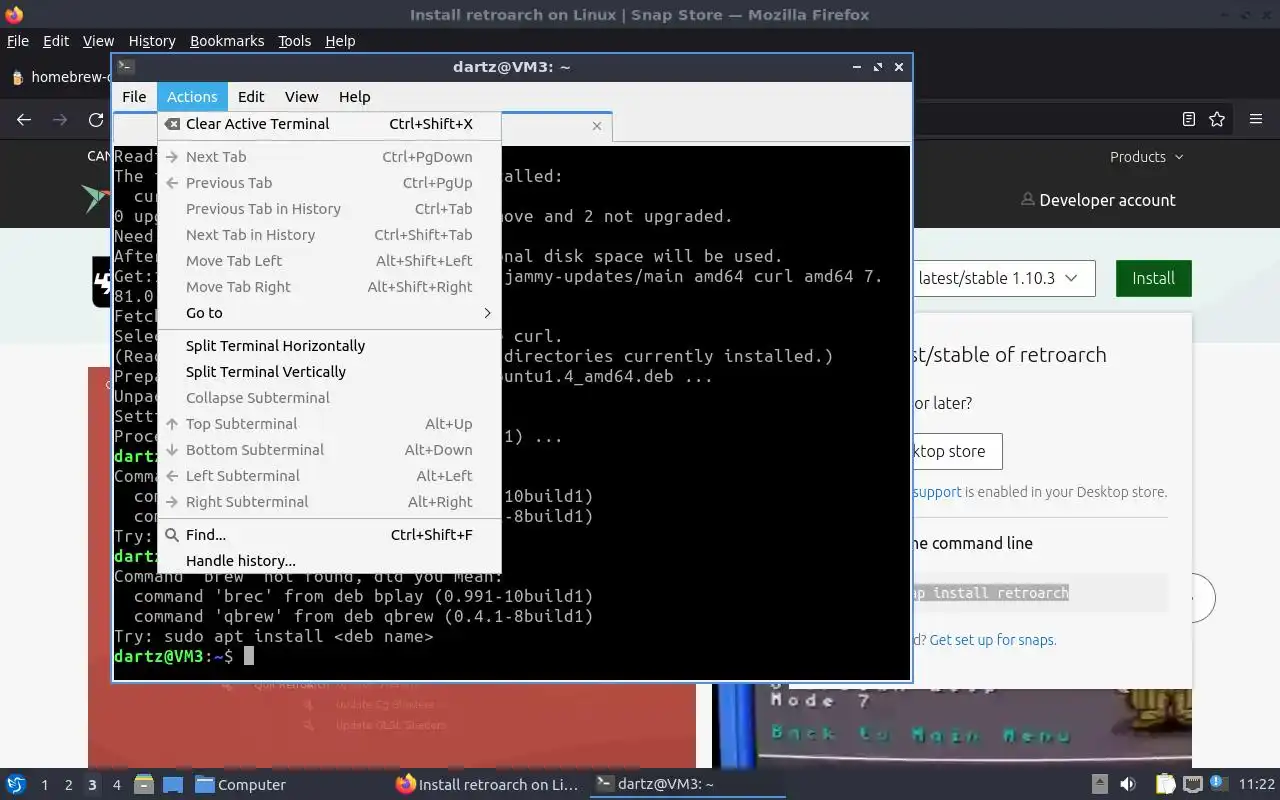Open the terminal Edit menu
The image size is (1280, 800).
tap(251, 97)
